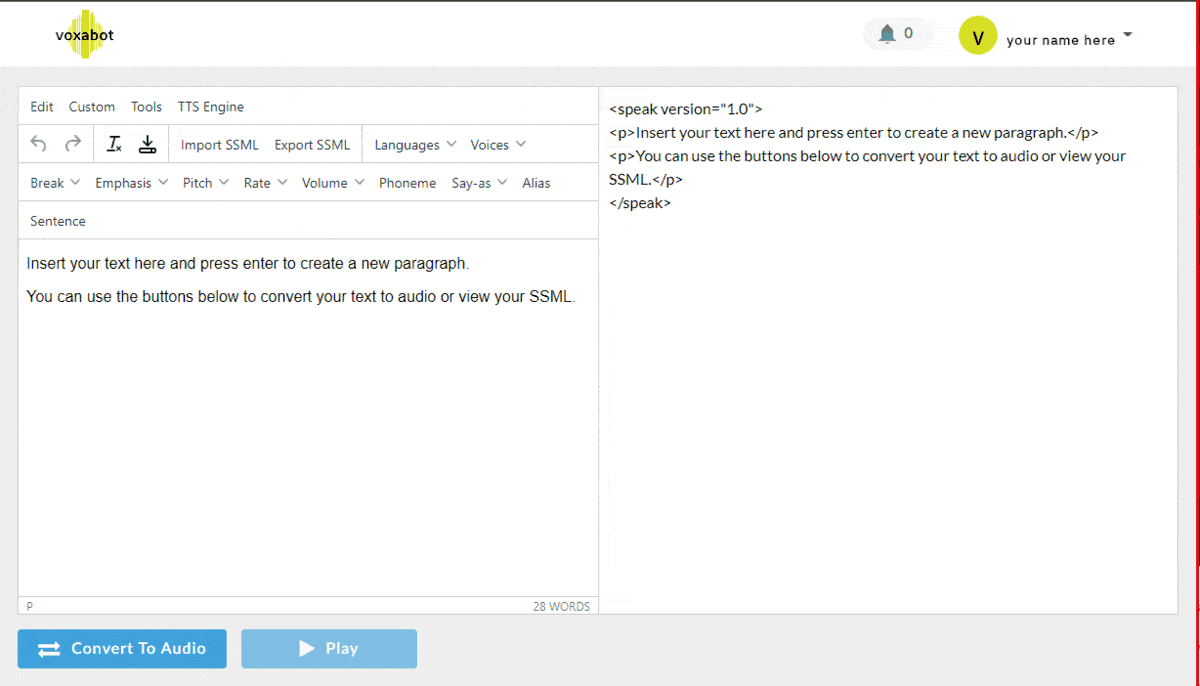1200x686 pixels.
Task: Click the yellow V user avatar
Action: (x=977, y=37)
